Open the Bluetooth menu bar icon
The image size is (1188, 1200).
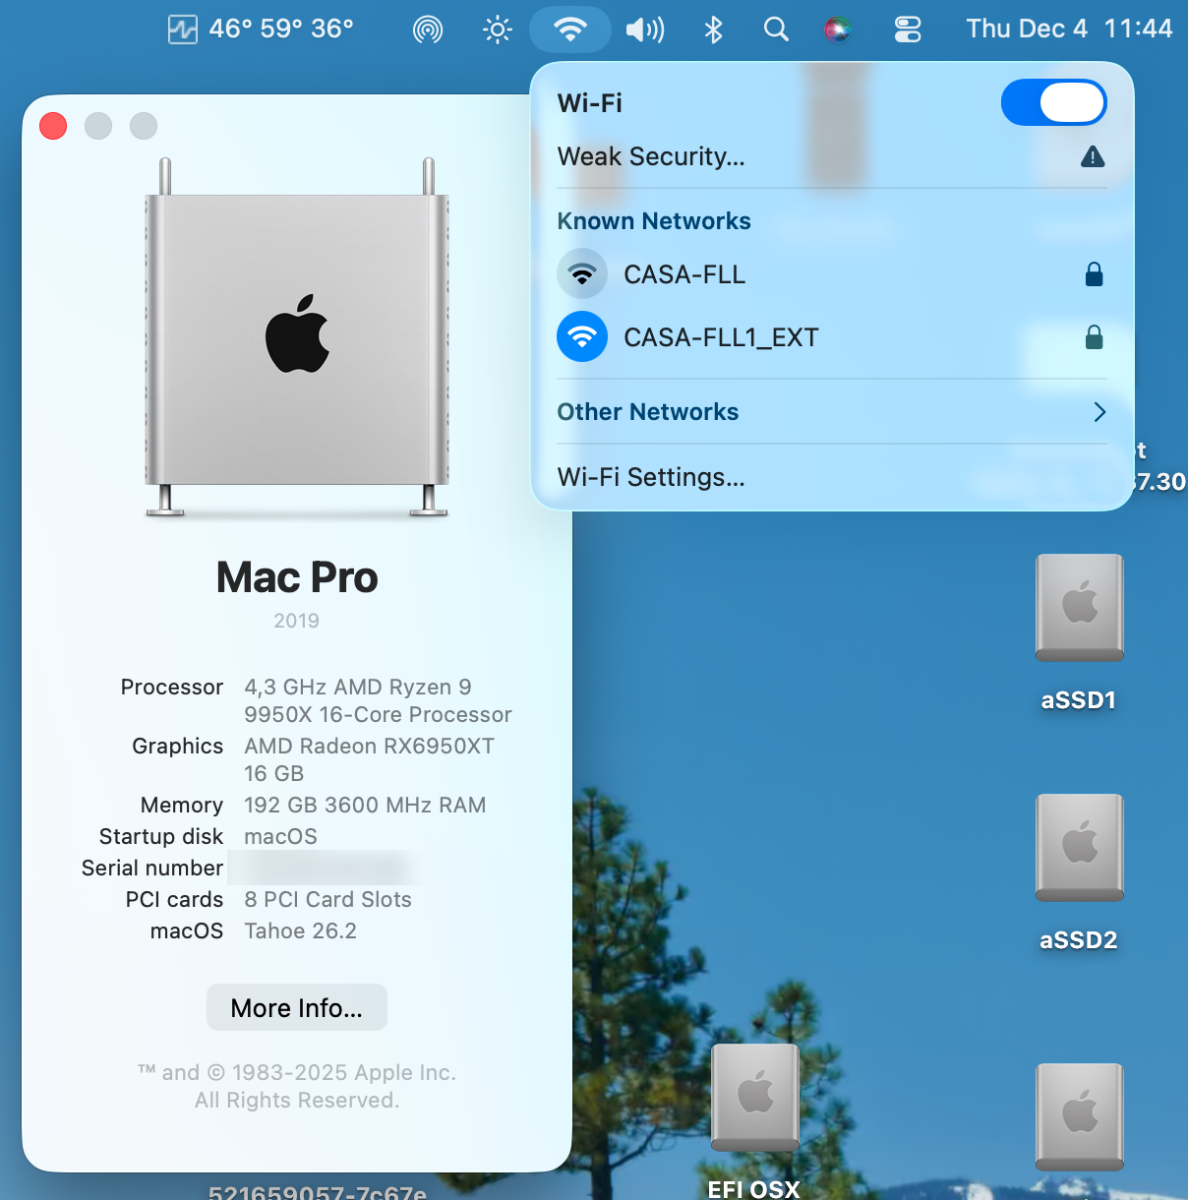tap(713, 30)
